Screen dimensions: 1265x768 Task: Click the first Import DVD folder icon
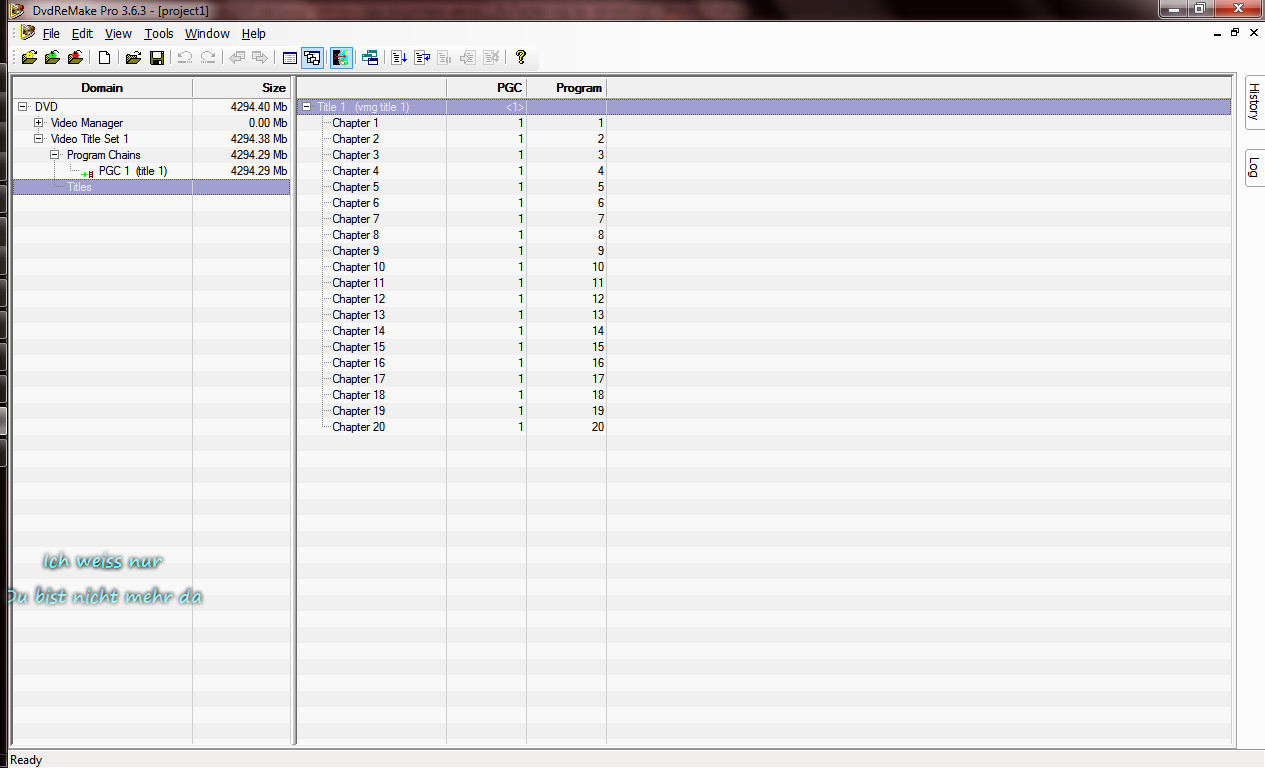(x=30, y=58)
